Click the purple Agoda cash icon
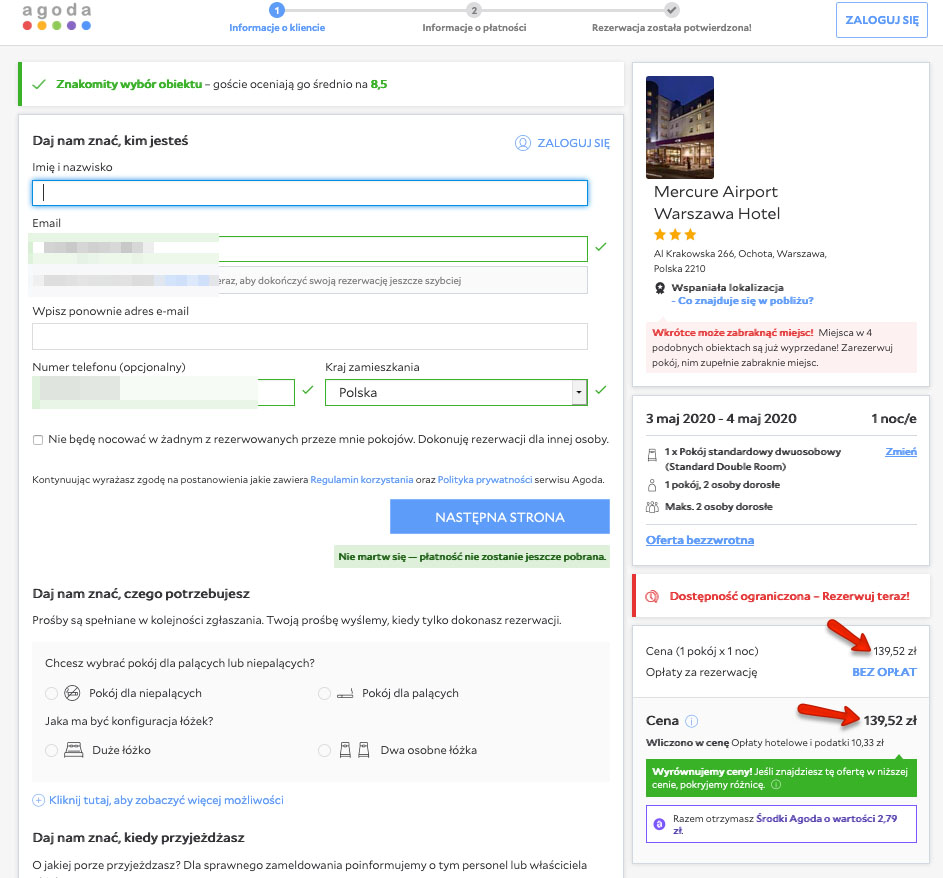 659,824
